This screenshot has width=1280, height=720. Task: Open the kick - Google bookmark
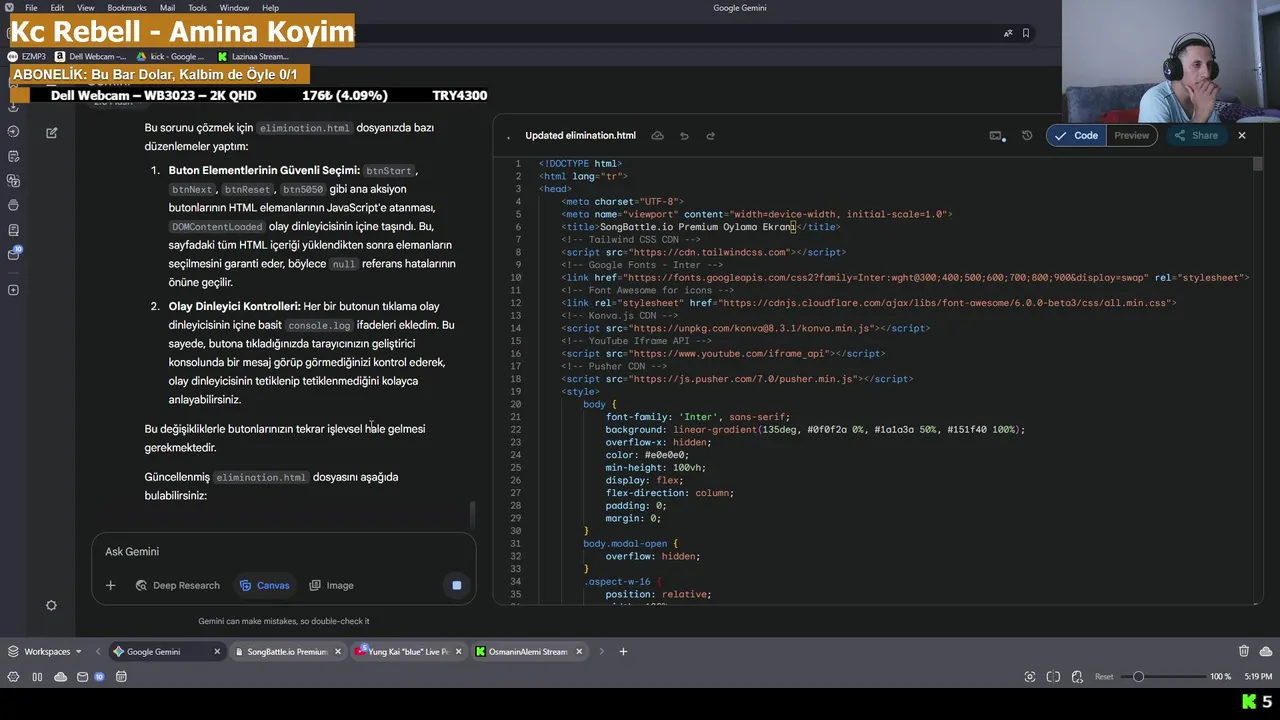(x=170, y=57)
